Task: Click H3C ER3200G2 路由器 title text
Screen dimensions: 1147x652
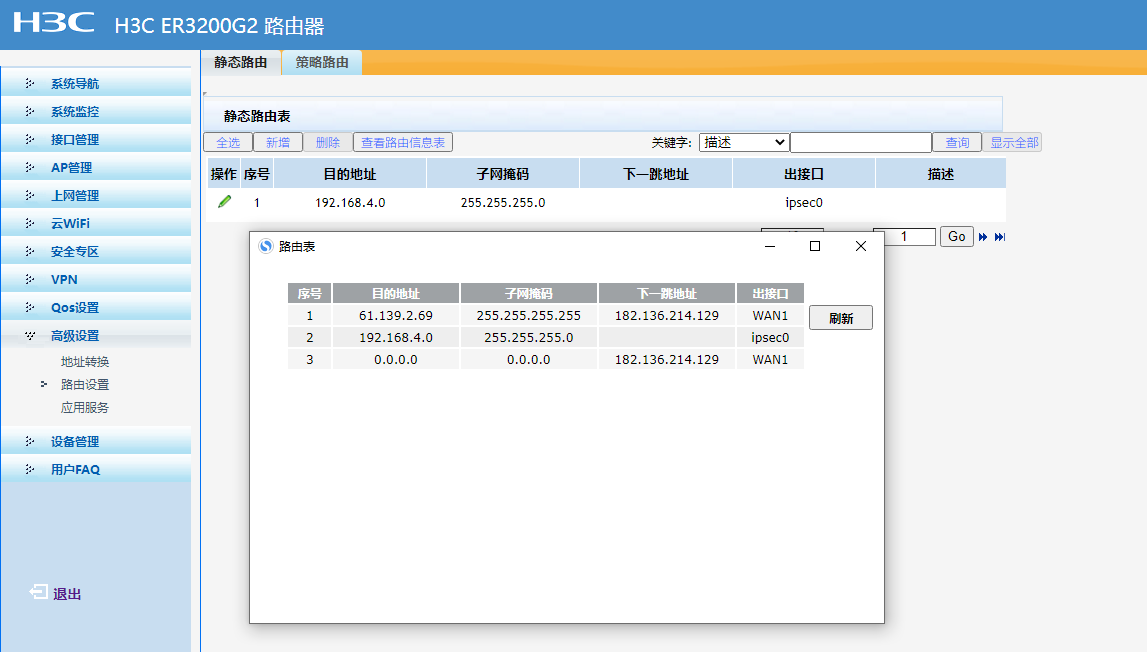Action: click(219, 26)
